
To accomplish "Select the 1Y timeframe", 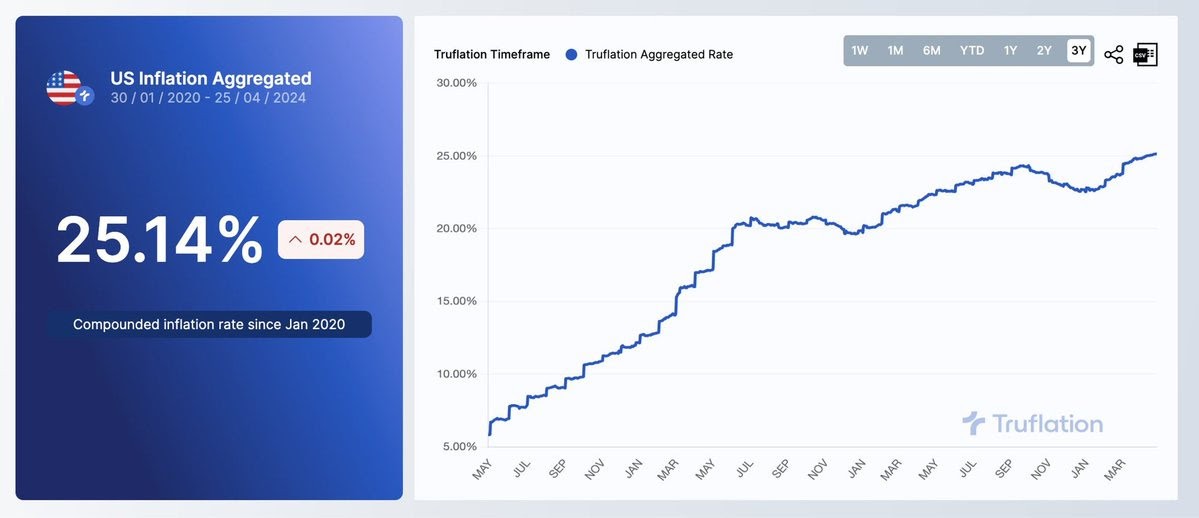I will tap(1010, 50).
